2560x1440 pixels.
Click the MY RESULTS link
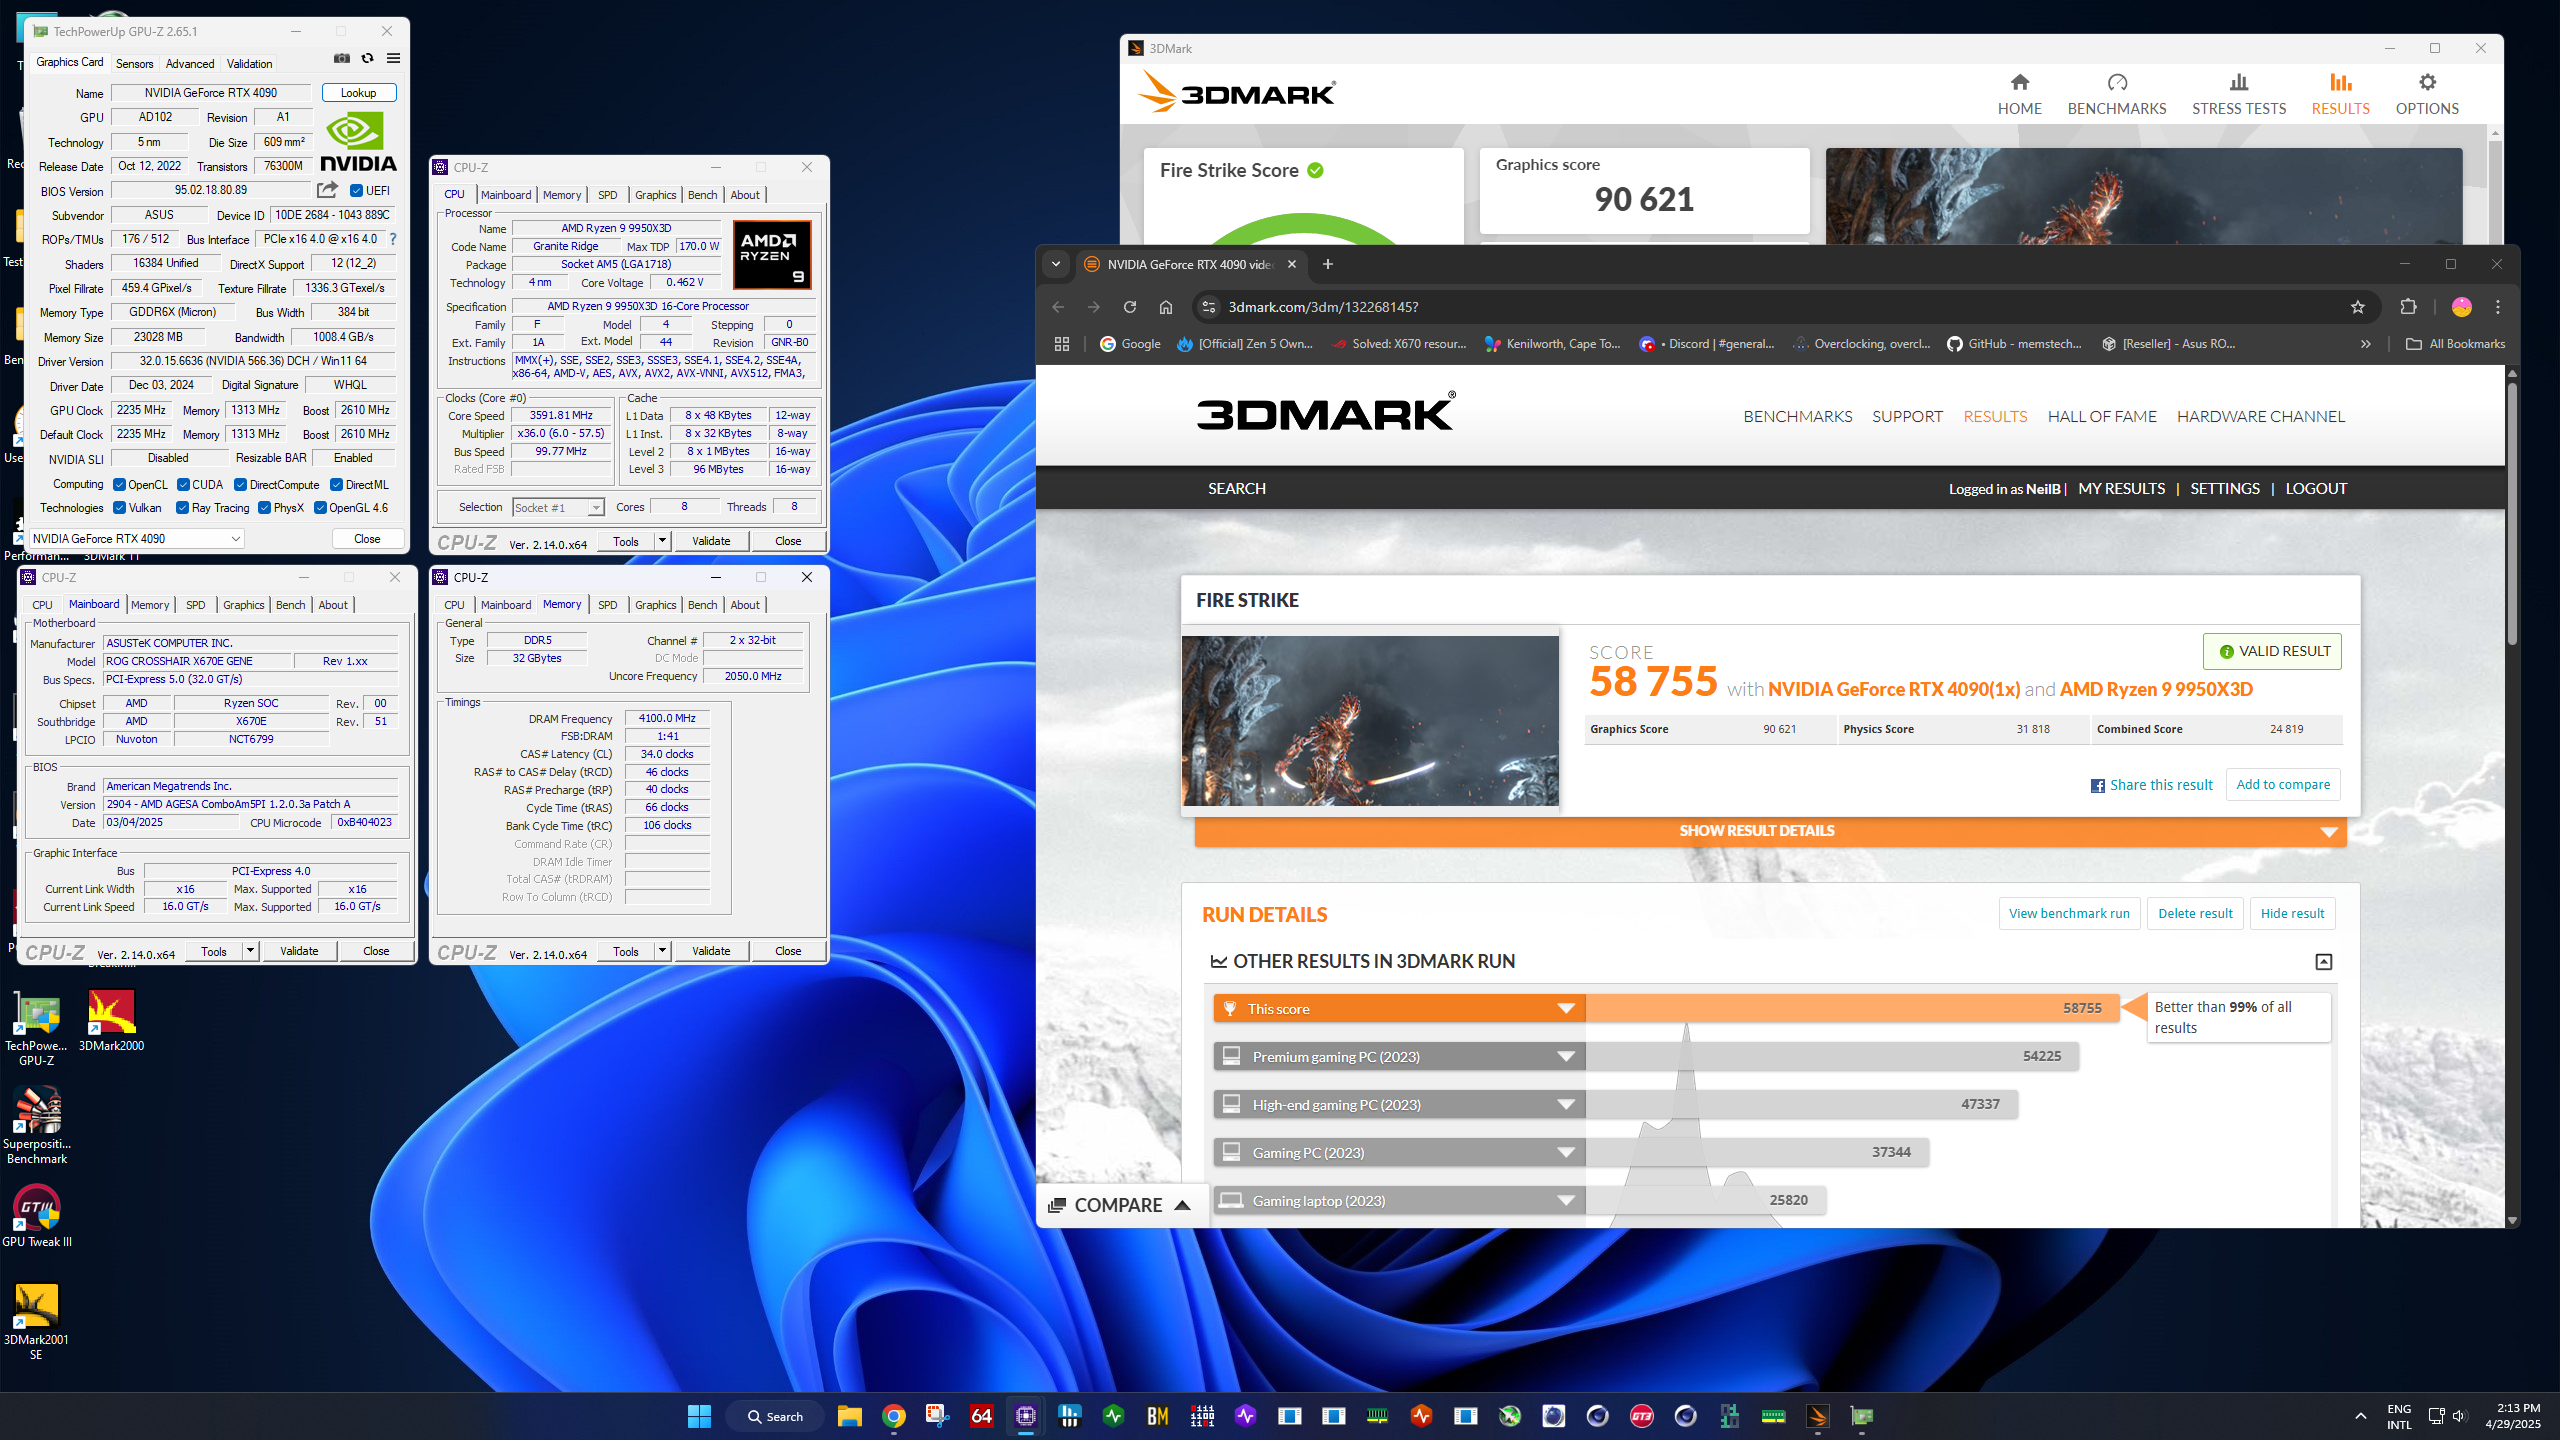(2121, 489)
